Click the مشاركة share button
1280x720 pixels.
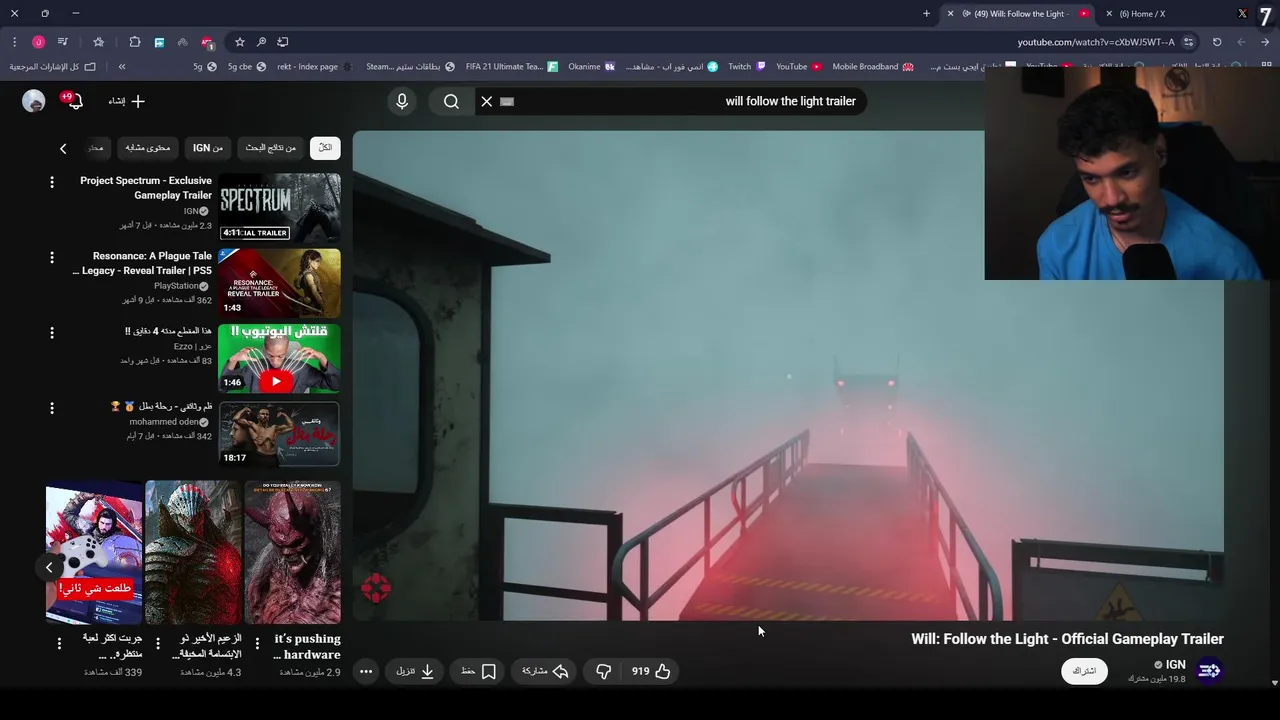coord(545,671)
